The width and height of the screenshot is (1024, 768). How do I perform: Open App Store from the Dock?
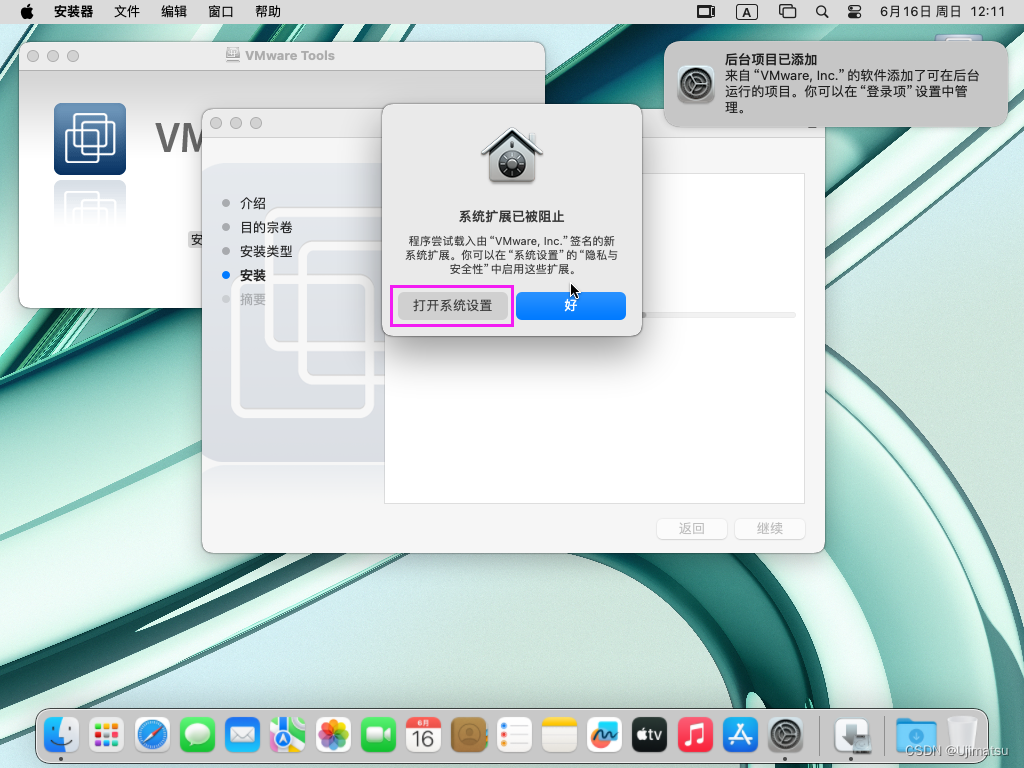740,735
